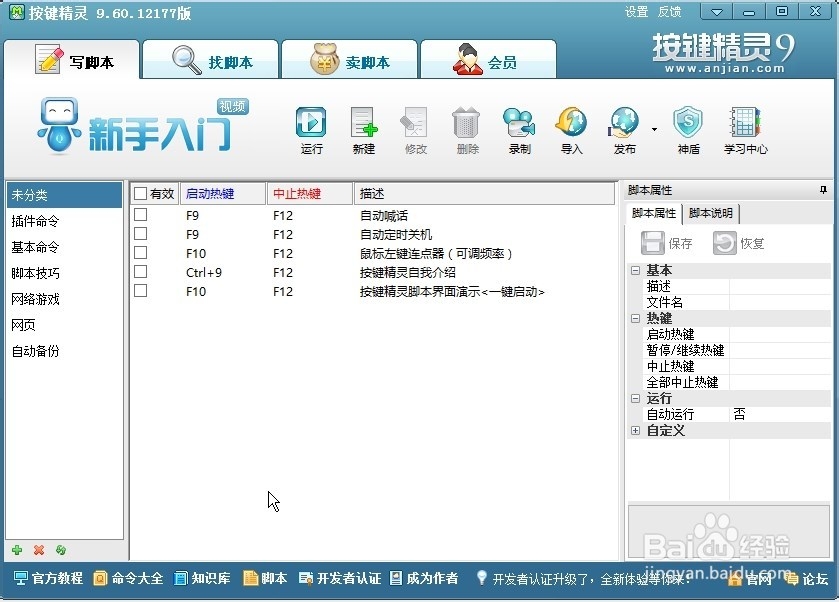Select the Ctrl+9 hotkey cell

pos(204,272)
